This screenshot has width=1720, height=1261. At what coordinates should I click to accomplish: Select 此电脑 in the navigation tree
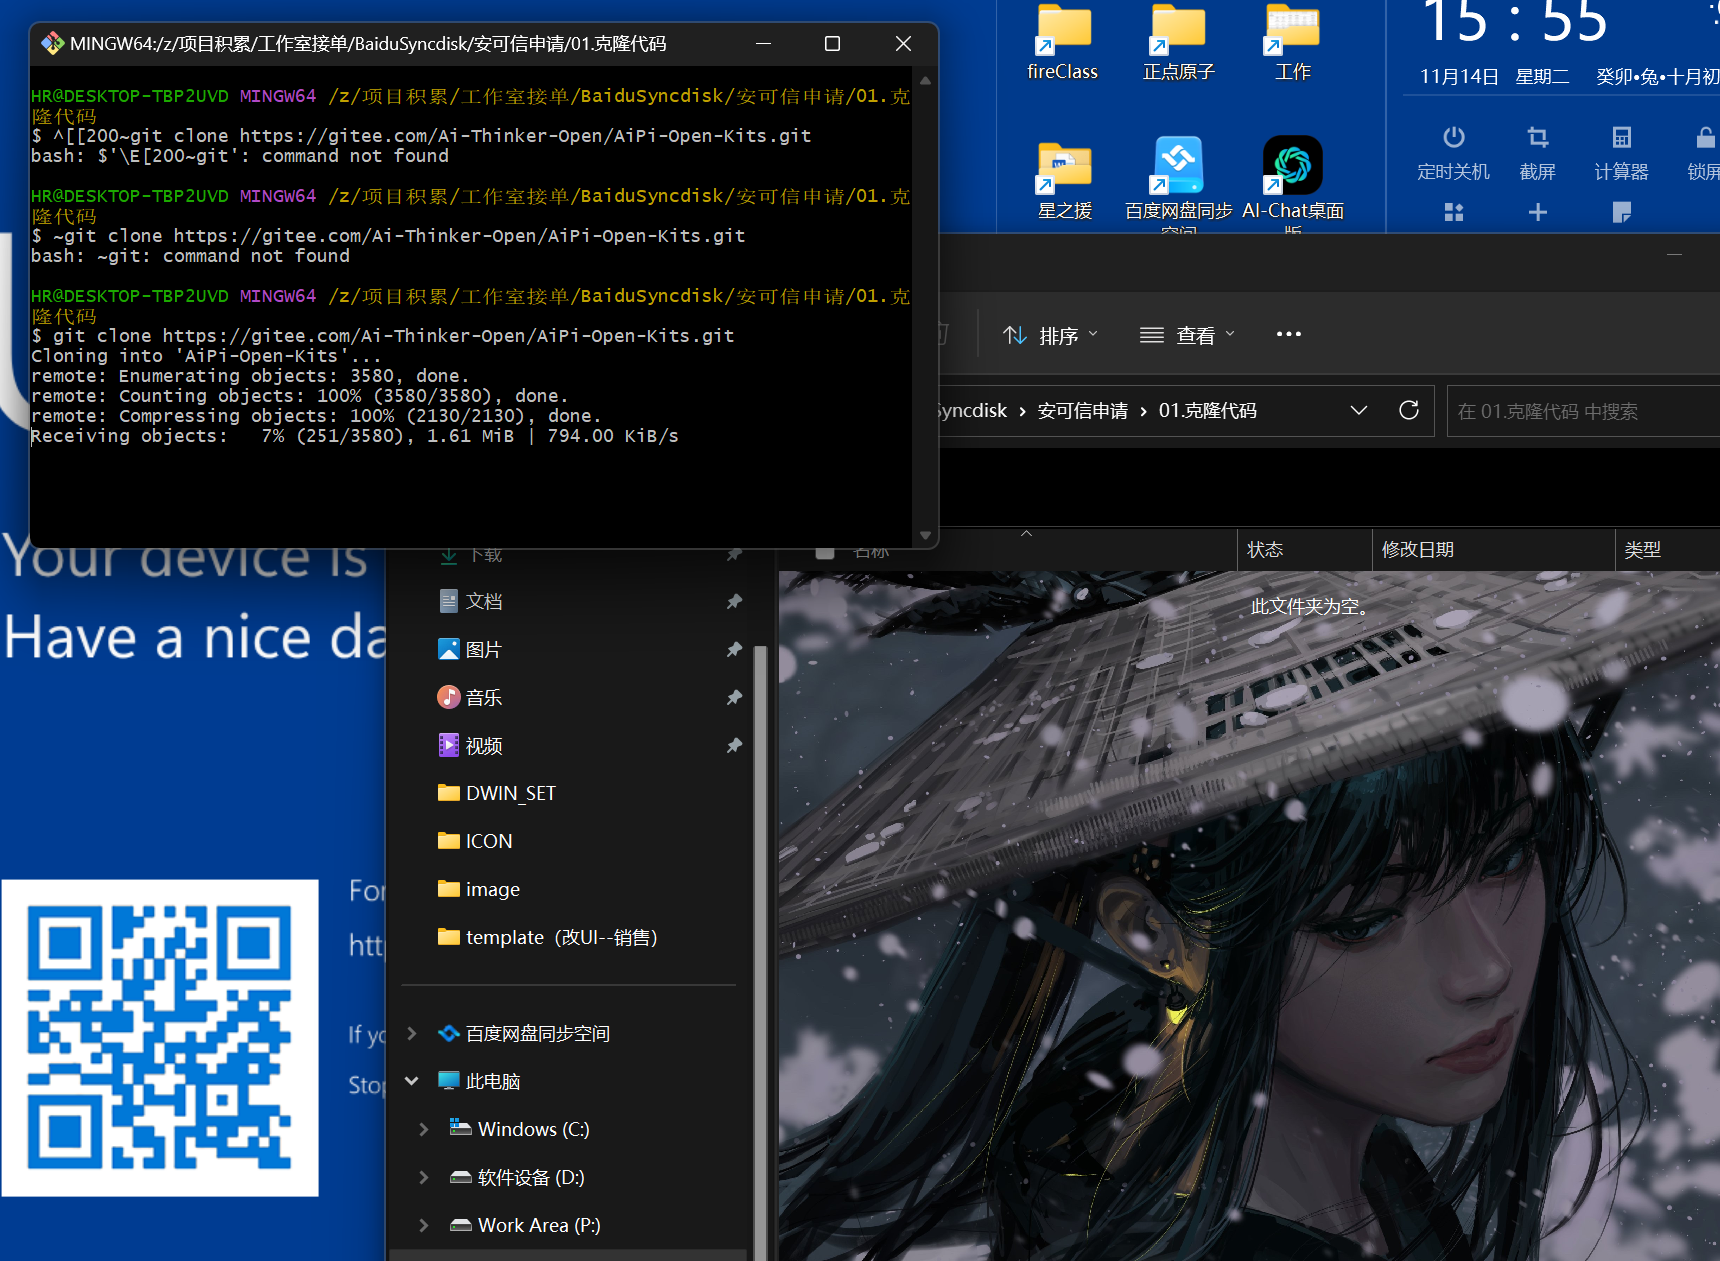tap(479, 1081)
